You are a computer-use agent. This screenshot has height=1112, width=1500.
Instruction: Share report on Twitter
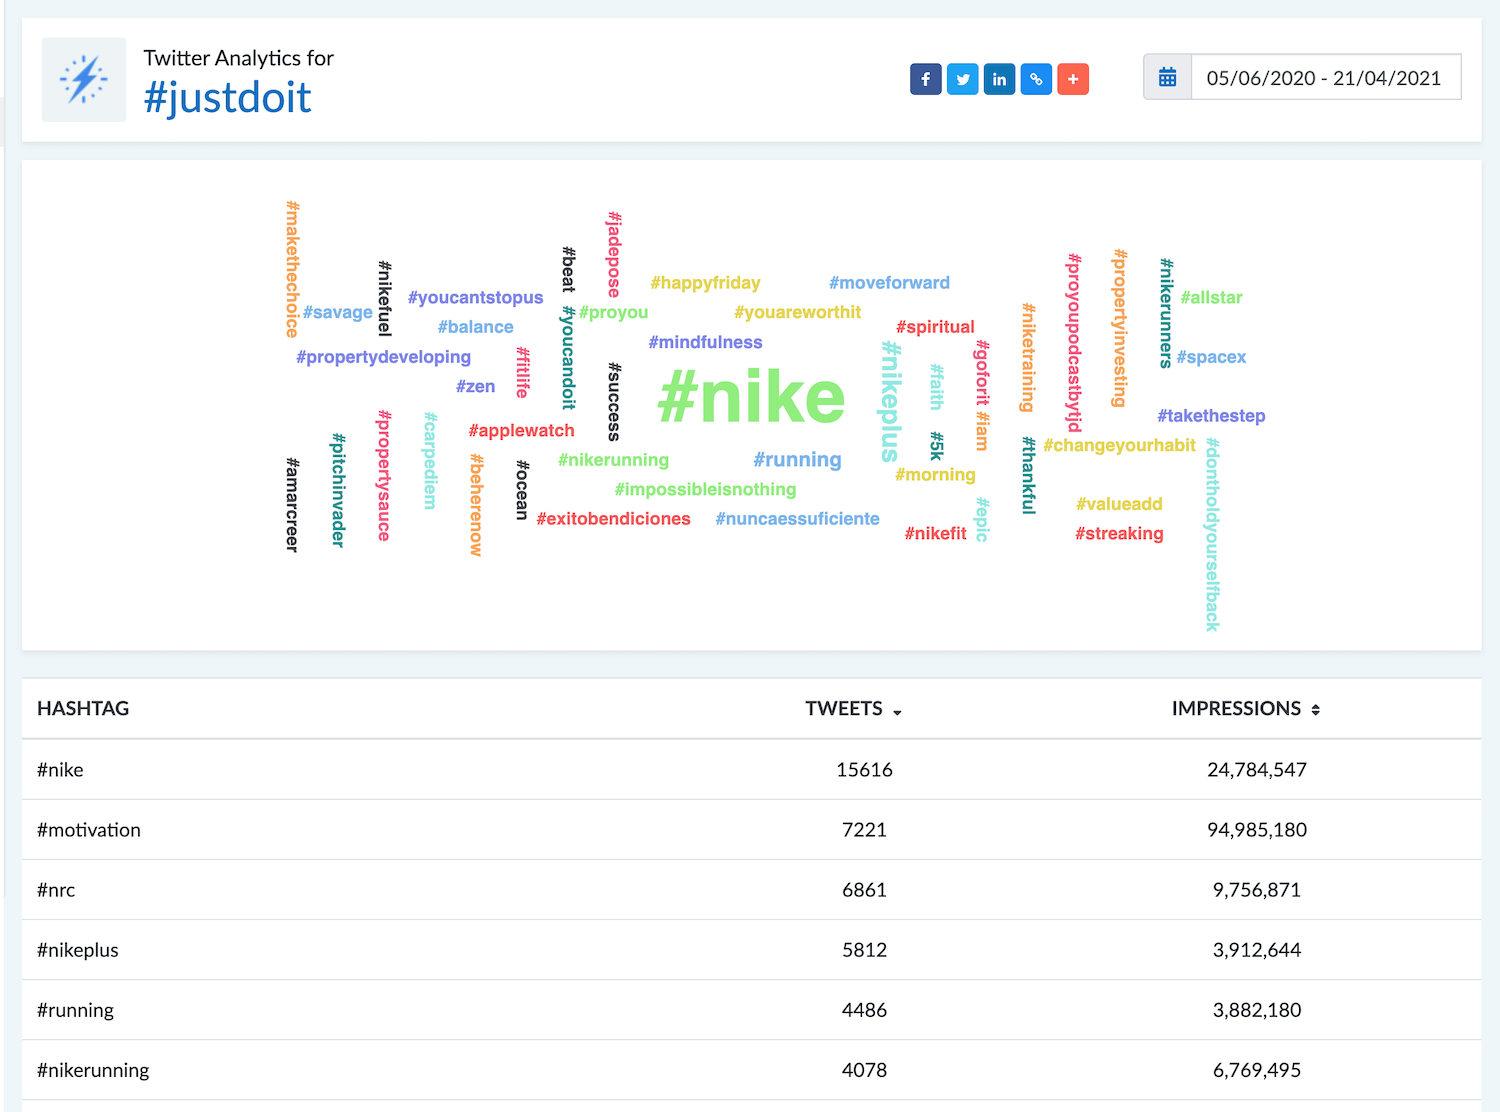tap(963, 79)
